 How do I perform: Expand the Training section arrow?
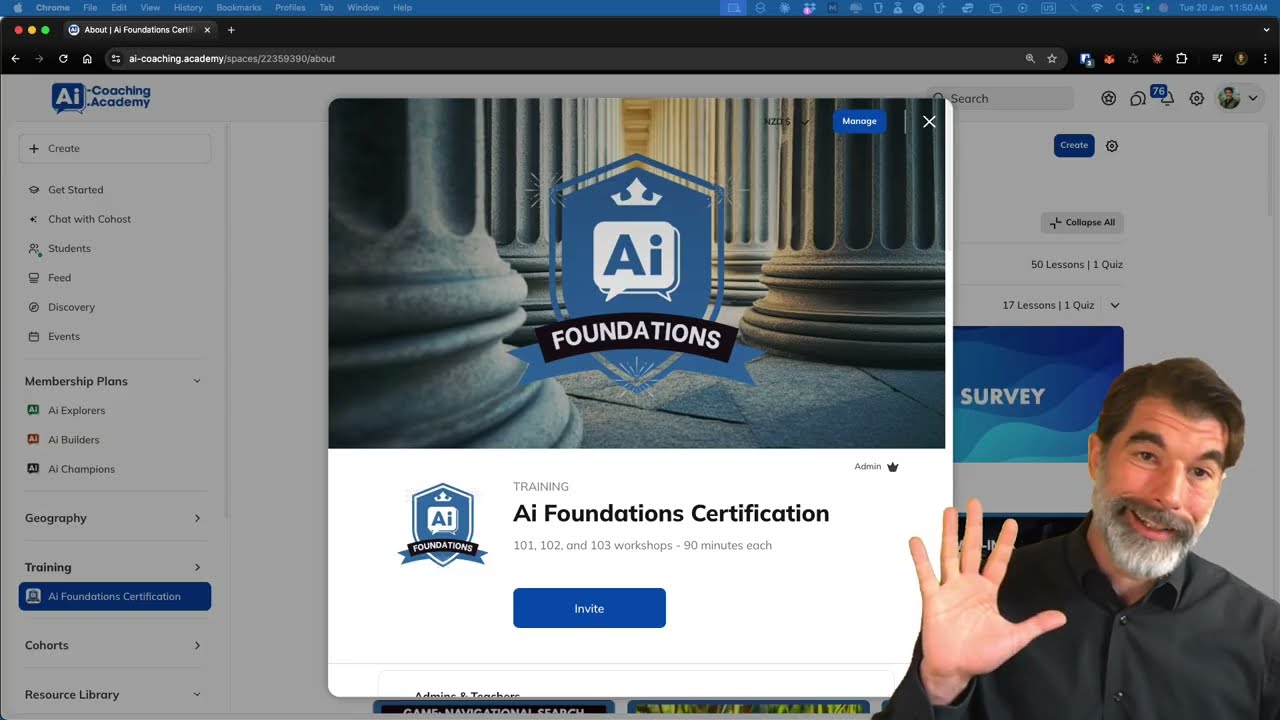(196, 567)
